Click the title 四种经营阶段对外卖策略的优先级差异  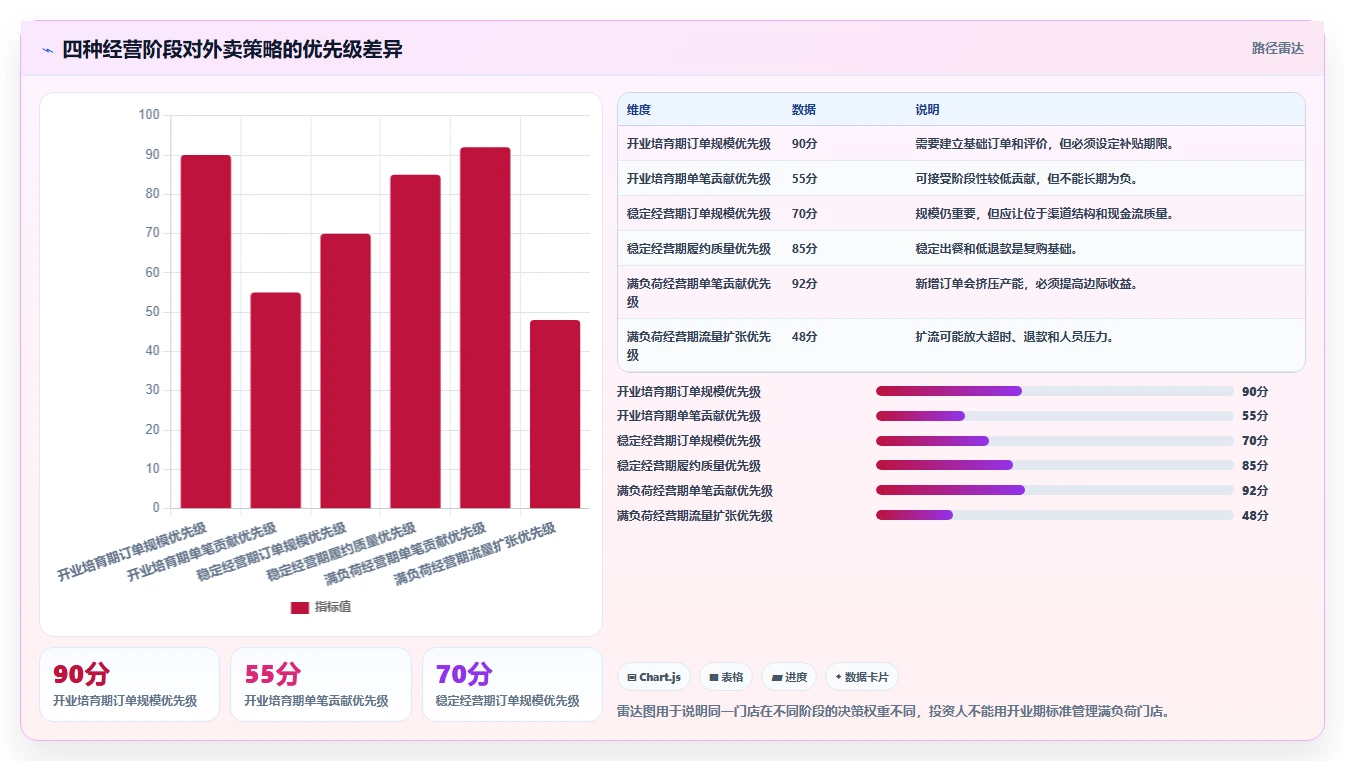point(232,49)
